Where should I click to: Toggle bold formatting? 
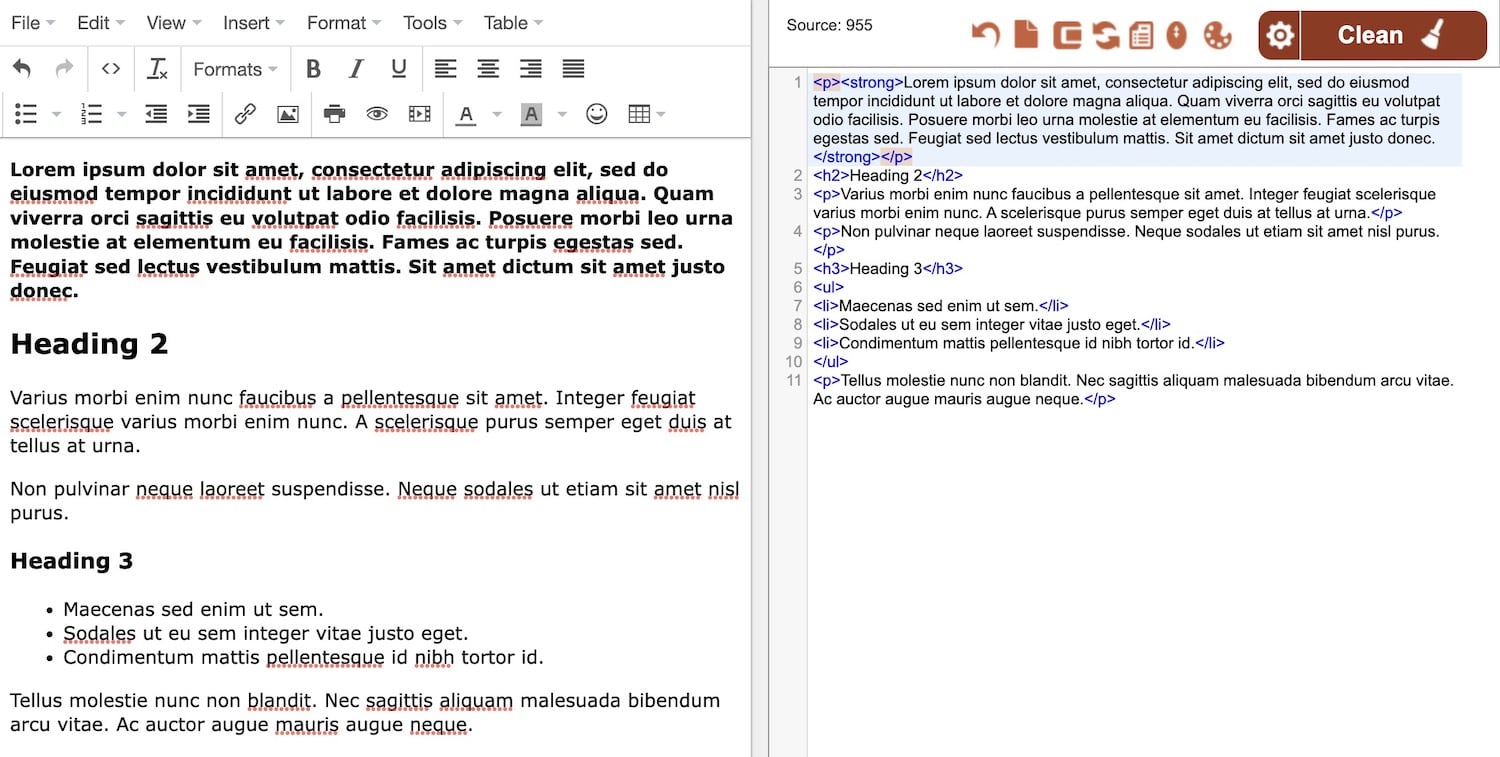click(x=313, y=69)
